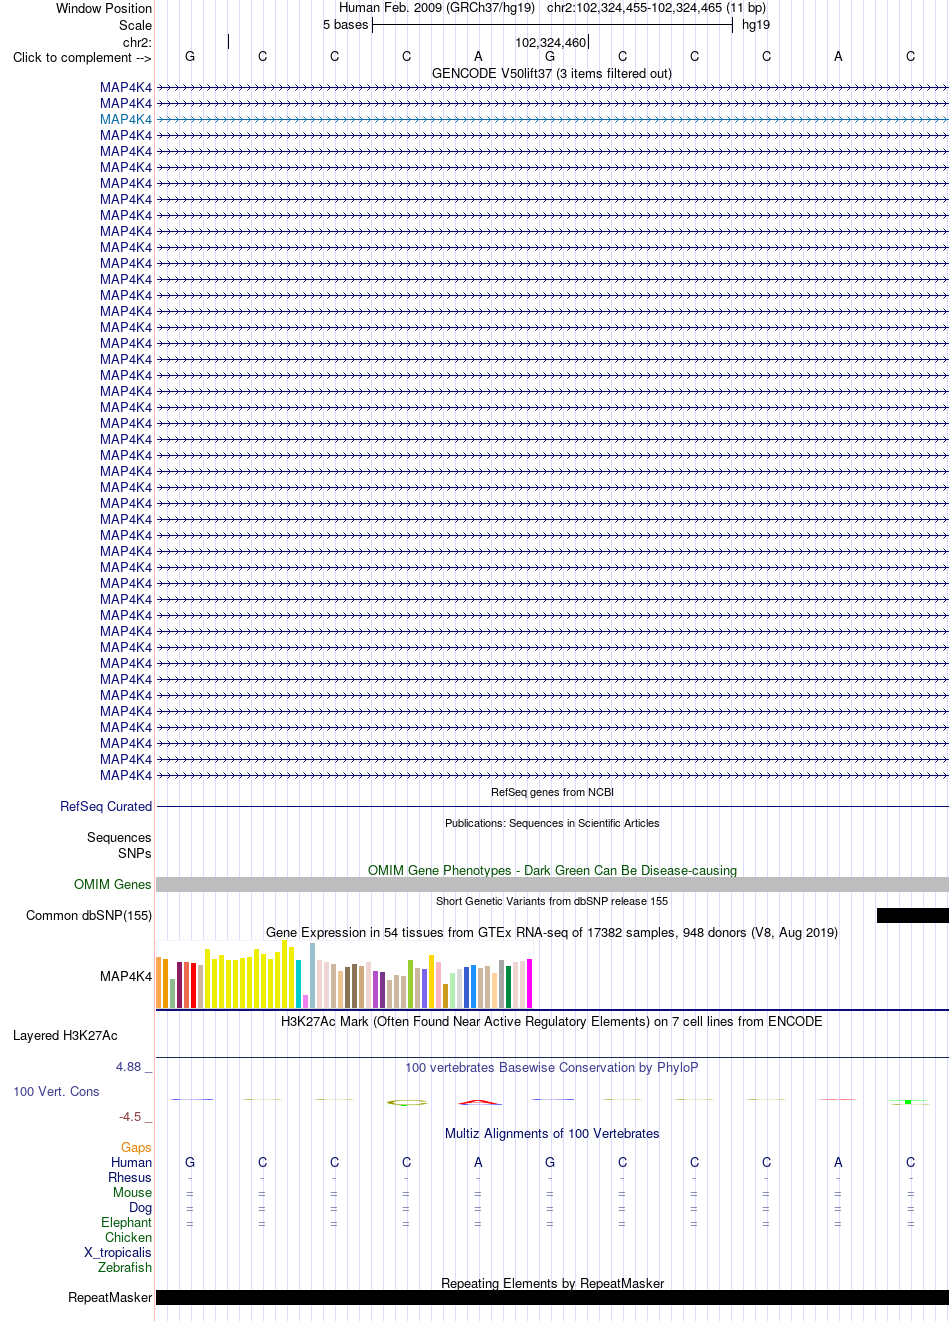Click the '5 bases' scale label

coord(345,24)
